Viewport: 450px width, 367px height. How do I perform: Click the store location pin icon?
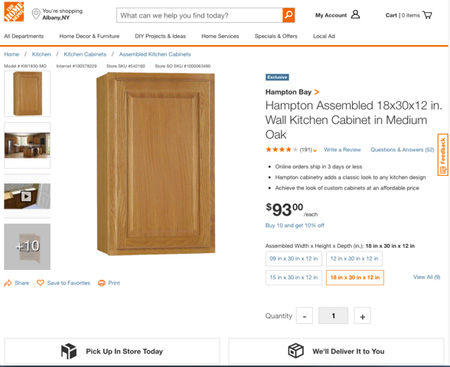point(36,14)
